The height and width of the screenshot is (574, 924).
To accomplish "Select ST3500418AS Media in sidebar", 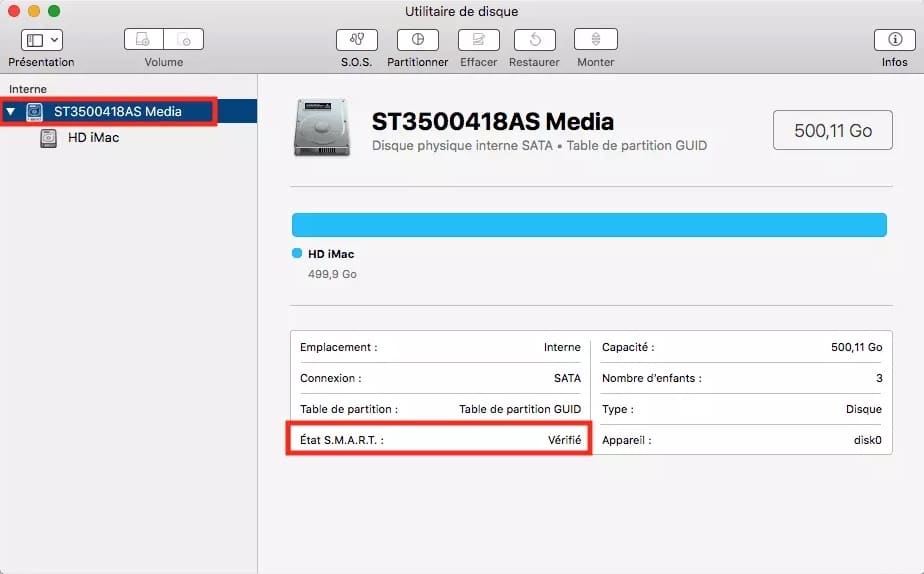I will click(117, 112).
